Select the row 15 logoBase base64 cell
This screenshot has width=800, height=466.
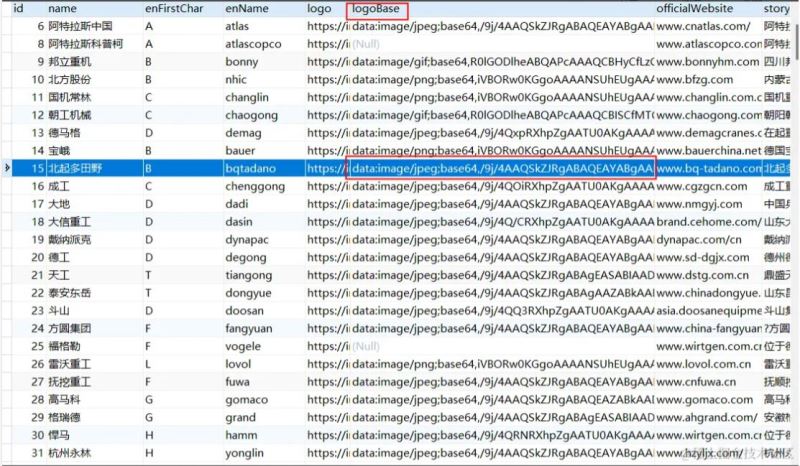coord(502,168)
